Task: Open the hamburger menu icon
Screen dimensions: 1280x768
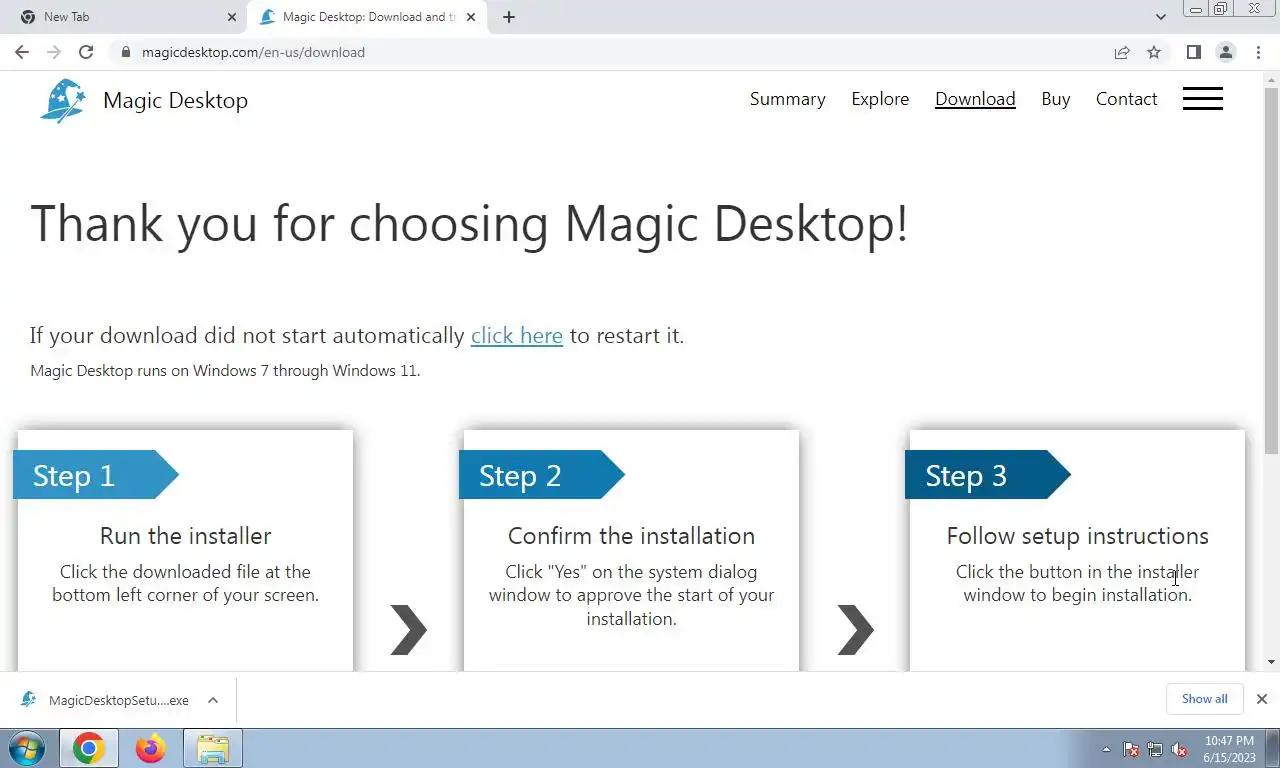Action: [1202, 99]
